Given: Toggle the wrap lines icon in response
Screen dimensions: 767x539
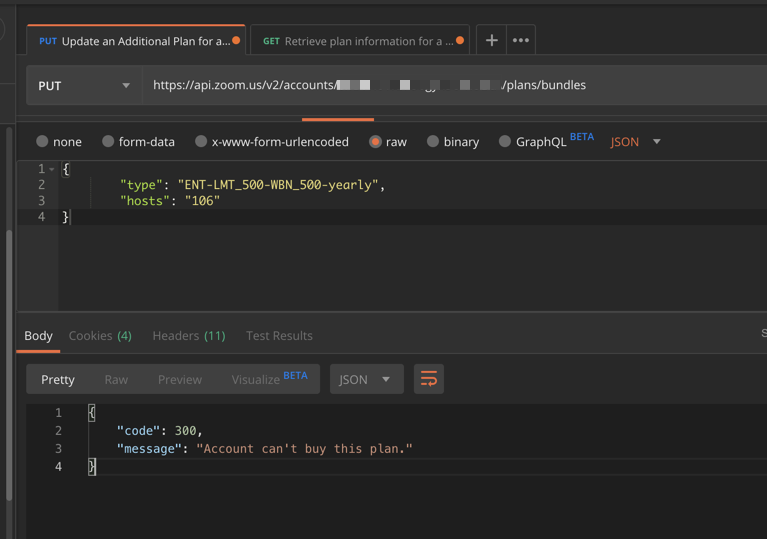Looking at the screenshot, I should [x=429, y=379].
